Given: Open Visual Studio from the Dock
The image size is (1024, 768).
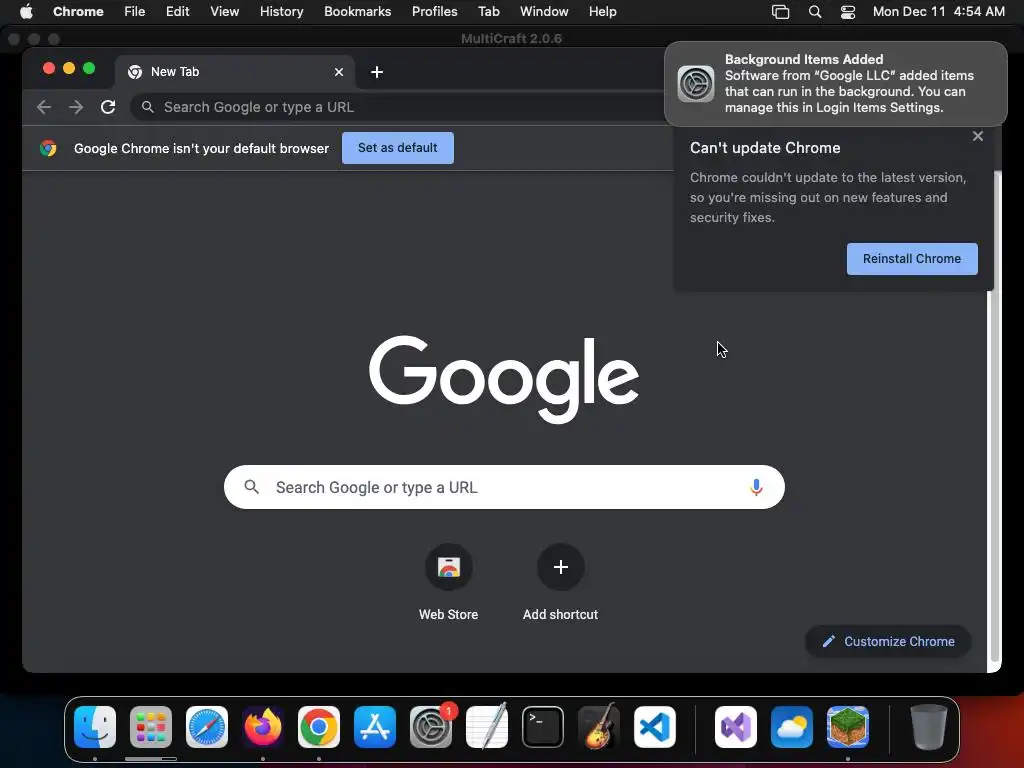Looking at the screenshot, I should 736,727.
